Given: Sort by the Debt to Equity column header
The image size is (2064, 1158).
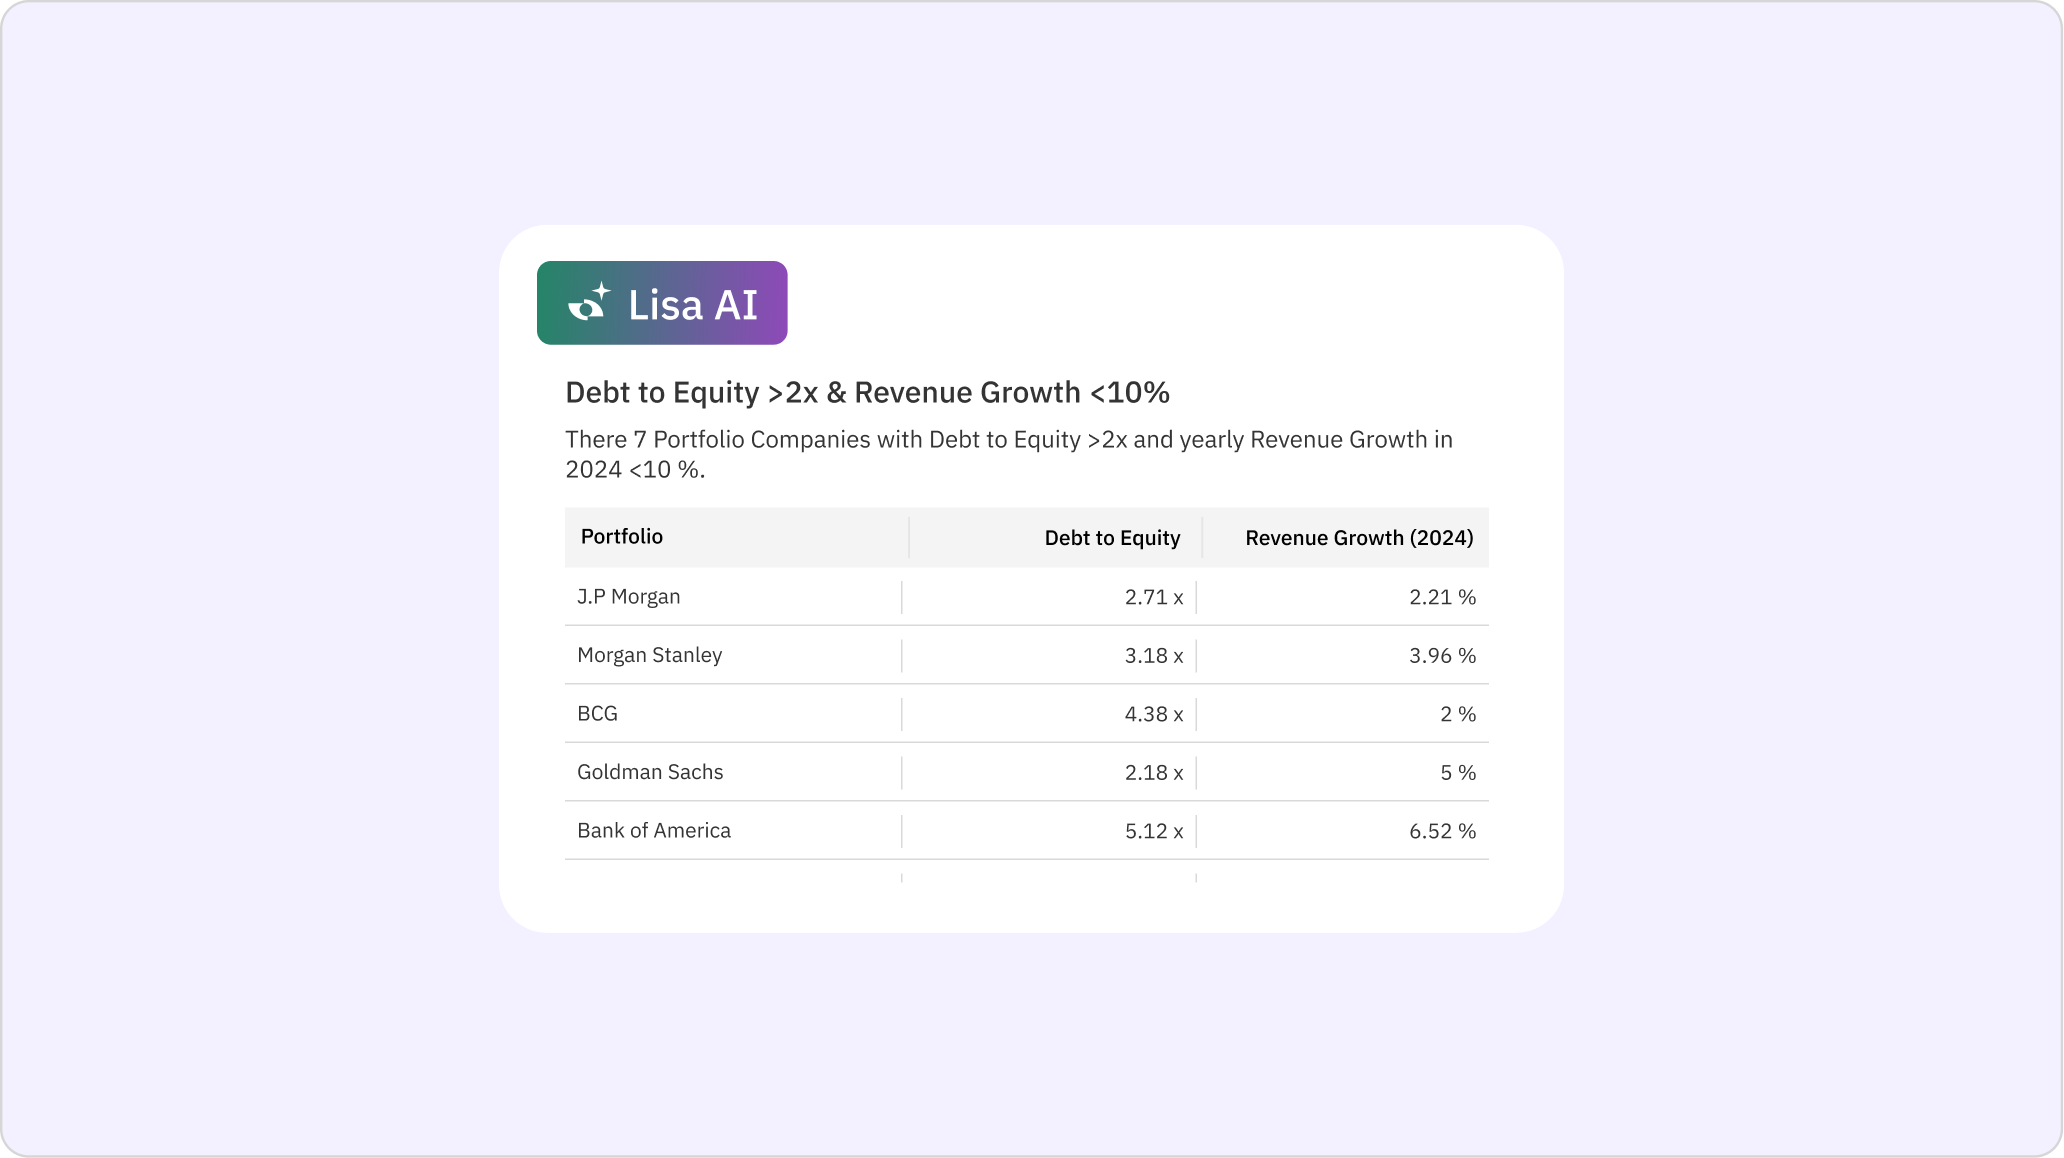Looking at the screenshot, I should 1112,538.
